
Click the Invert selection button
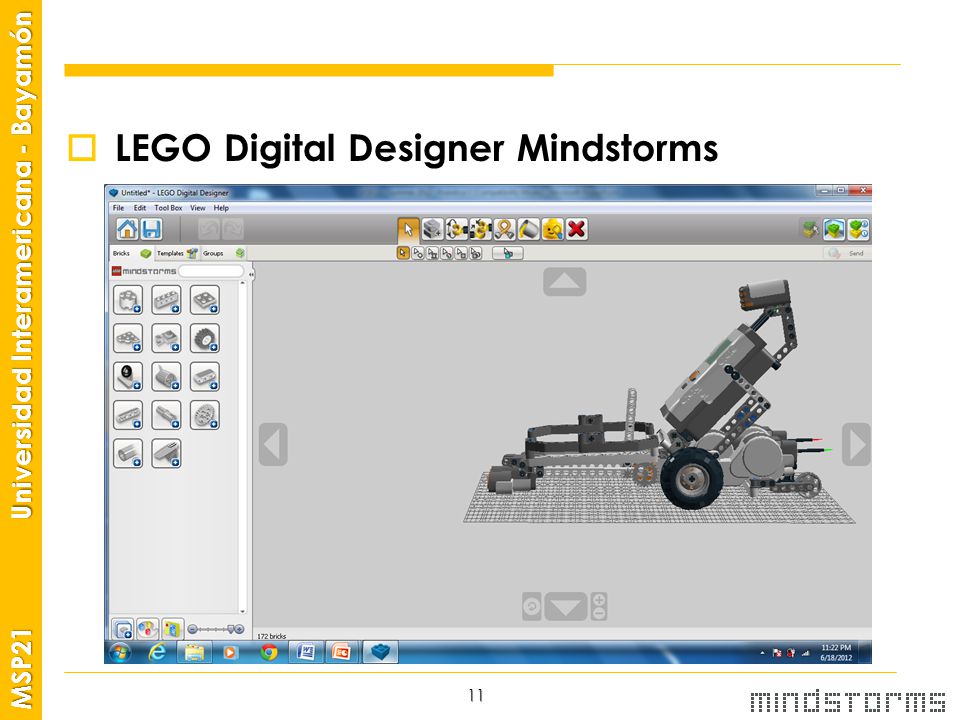508,253
